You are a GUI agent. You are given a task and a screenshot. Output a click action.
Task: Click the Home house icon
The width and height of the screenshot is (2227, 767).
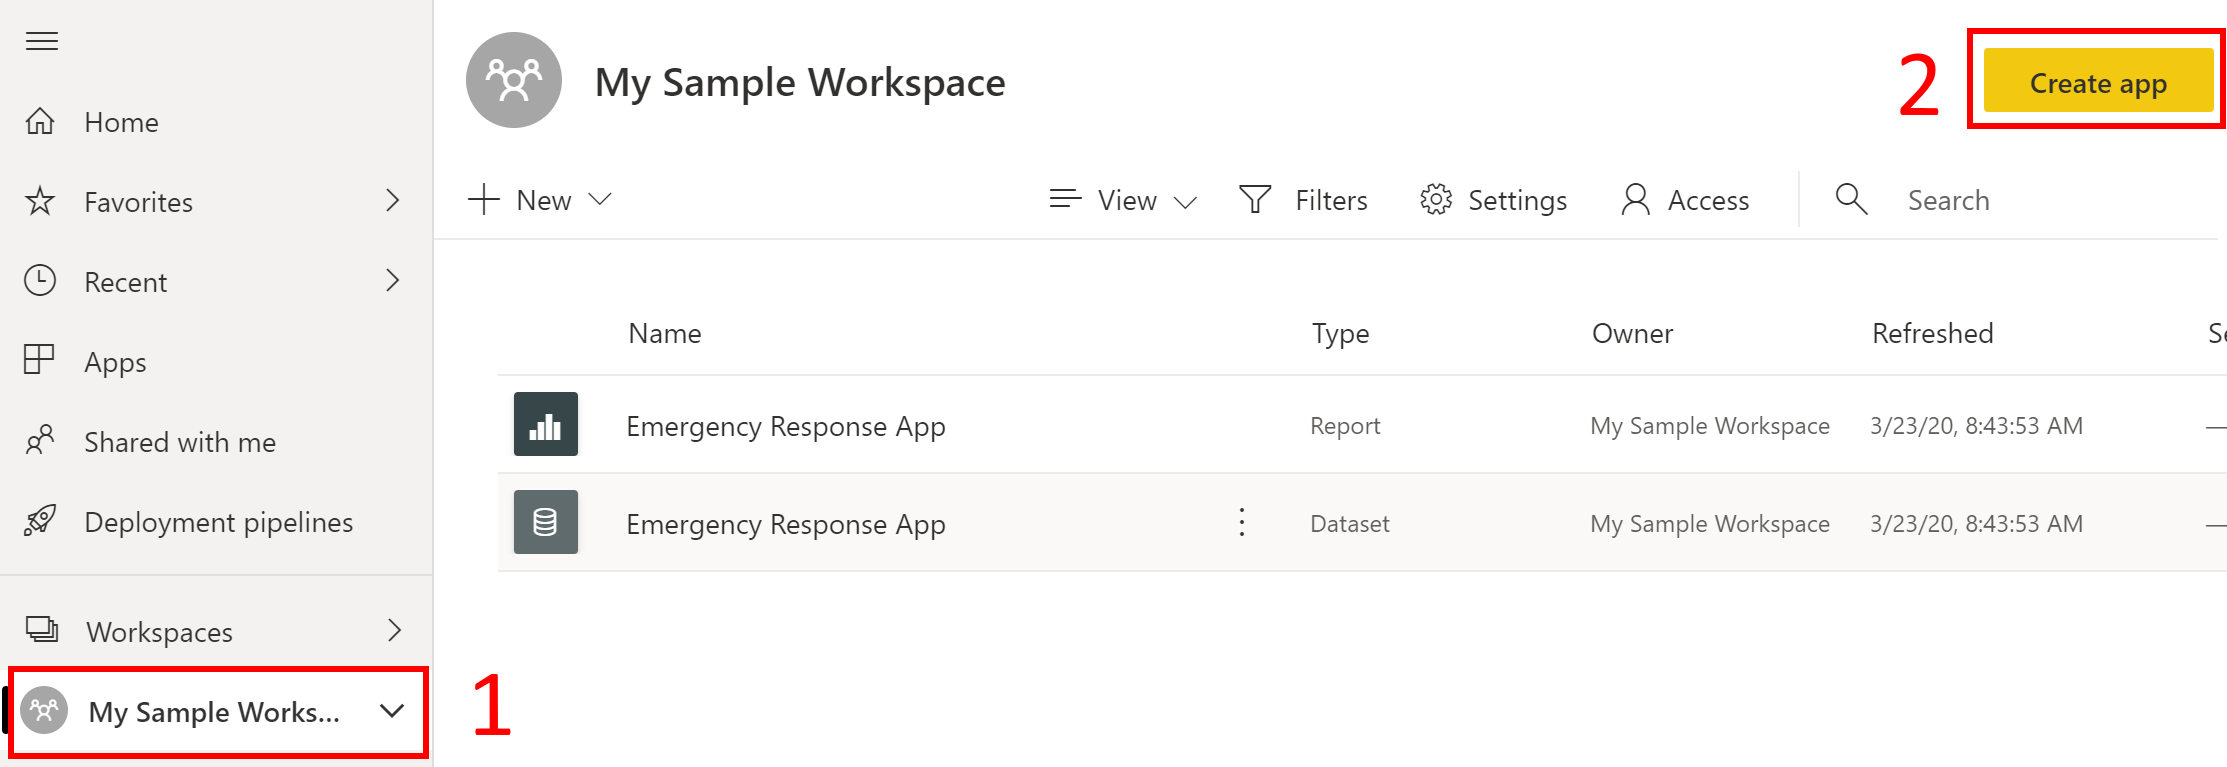tap(40, 121)
